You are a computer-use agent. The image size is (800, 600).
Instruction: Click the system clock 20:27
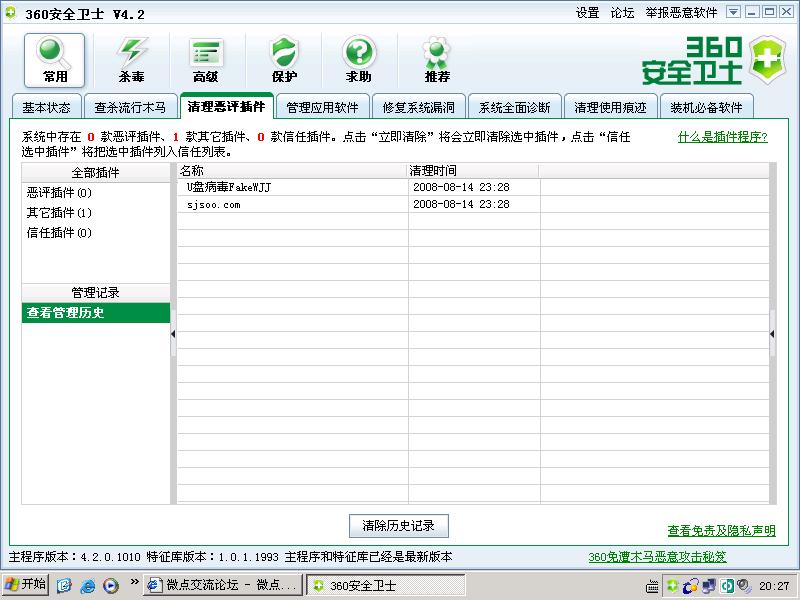click(774, 586)
